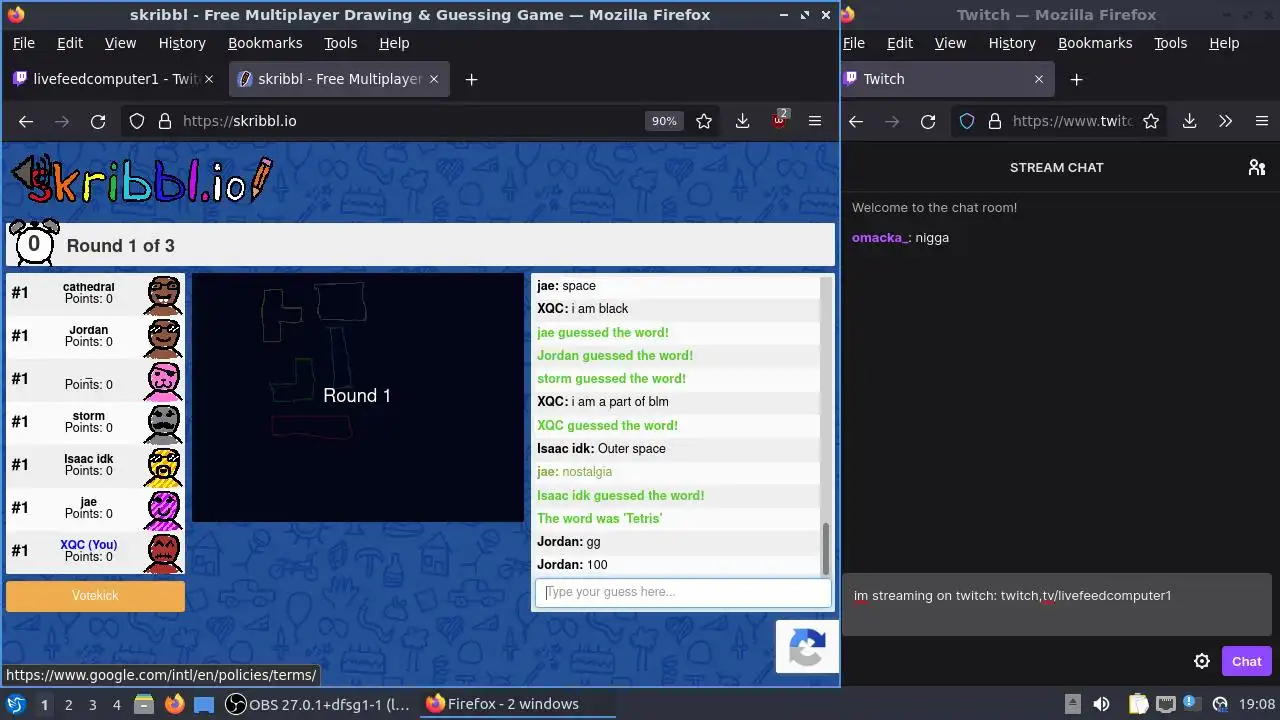Click the Type your guess here field
The height and width of the screenshot is (720, 1280).
click(x=683, y=592)
